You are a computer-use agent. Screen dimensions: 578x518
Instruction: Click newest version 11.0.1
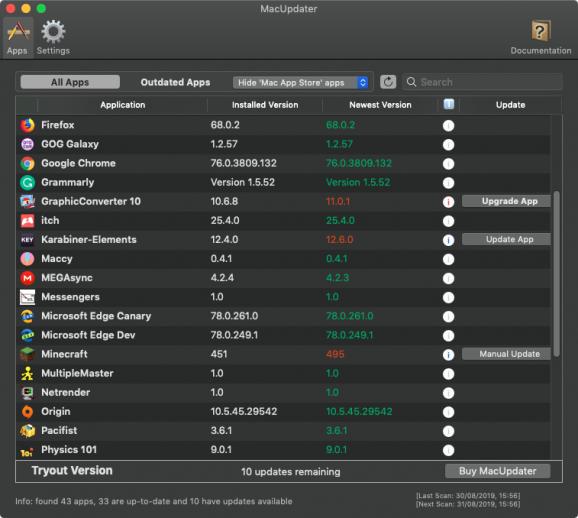click(338, 202)
